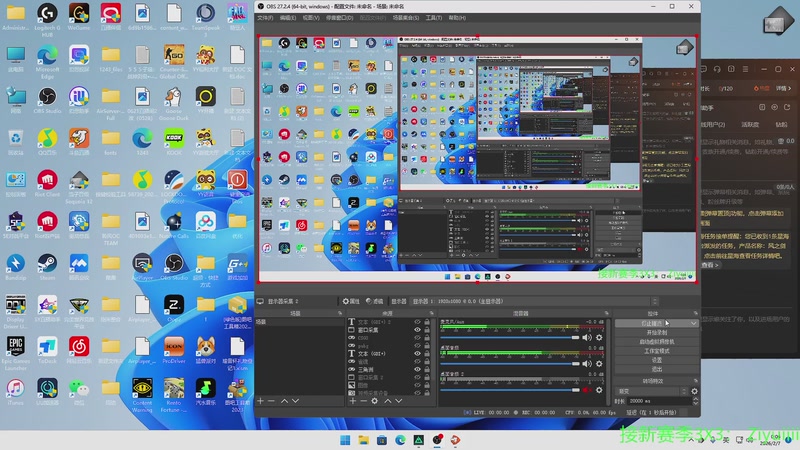Add a new scene with the plus icon

point(260,401)
